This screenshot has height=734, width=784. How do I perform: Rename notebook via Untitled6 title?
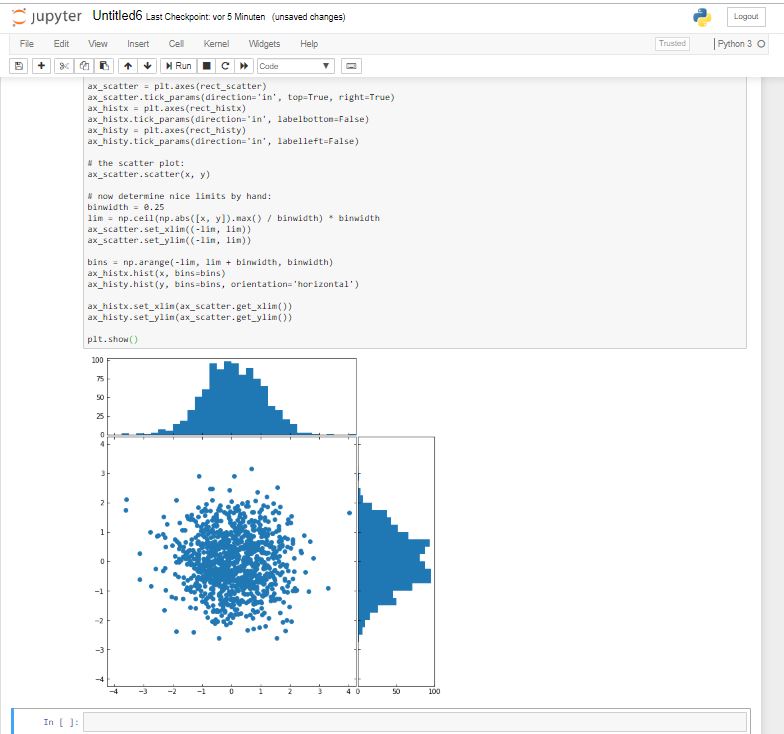[x=118, y=16]
